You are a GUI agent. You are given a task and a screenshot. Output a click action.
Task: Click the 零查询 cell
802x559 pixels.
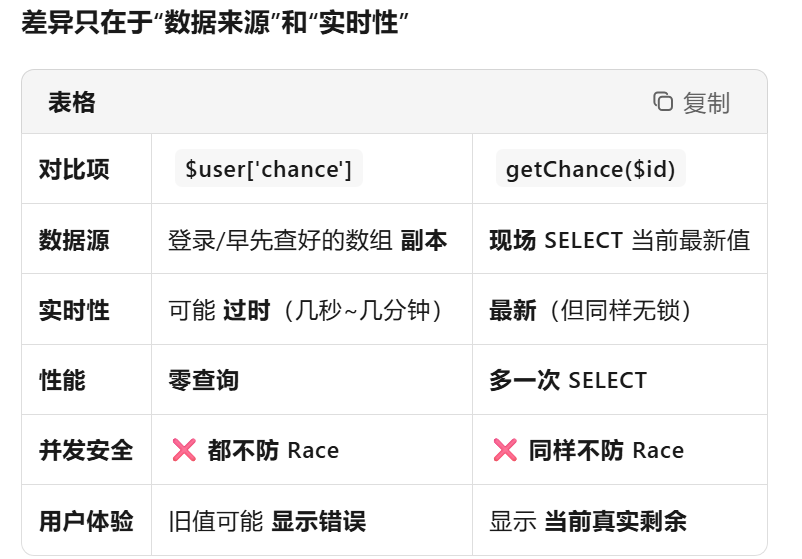coord(204,380)
